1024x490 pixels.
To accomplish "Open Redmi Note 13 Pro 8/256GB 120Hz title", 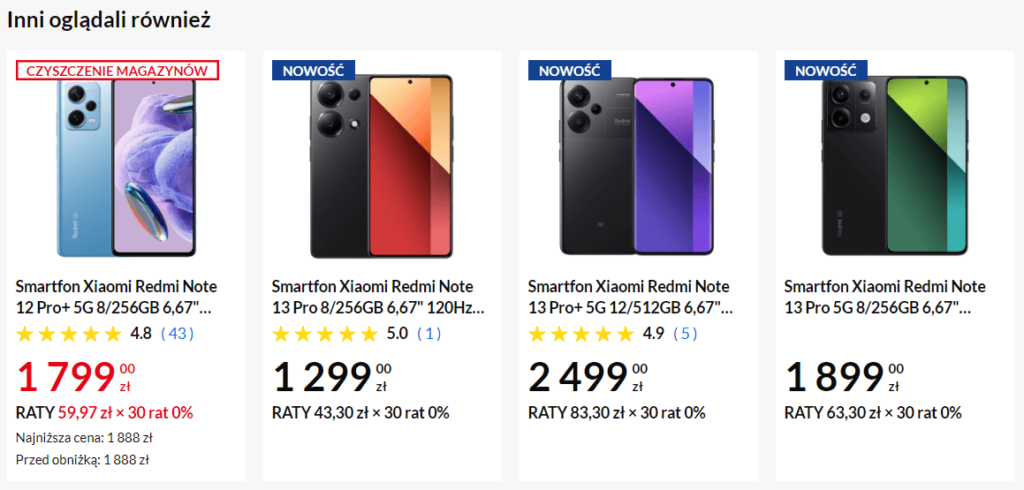I will point(377,296).
